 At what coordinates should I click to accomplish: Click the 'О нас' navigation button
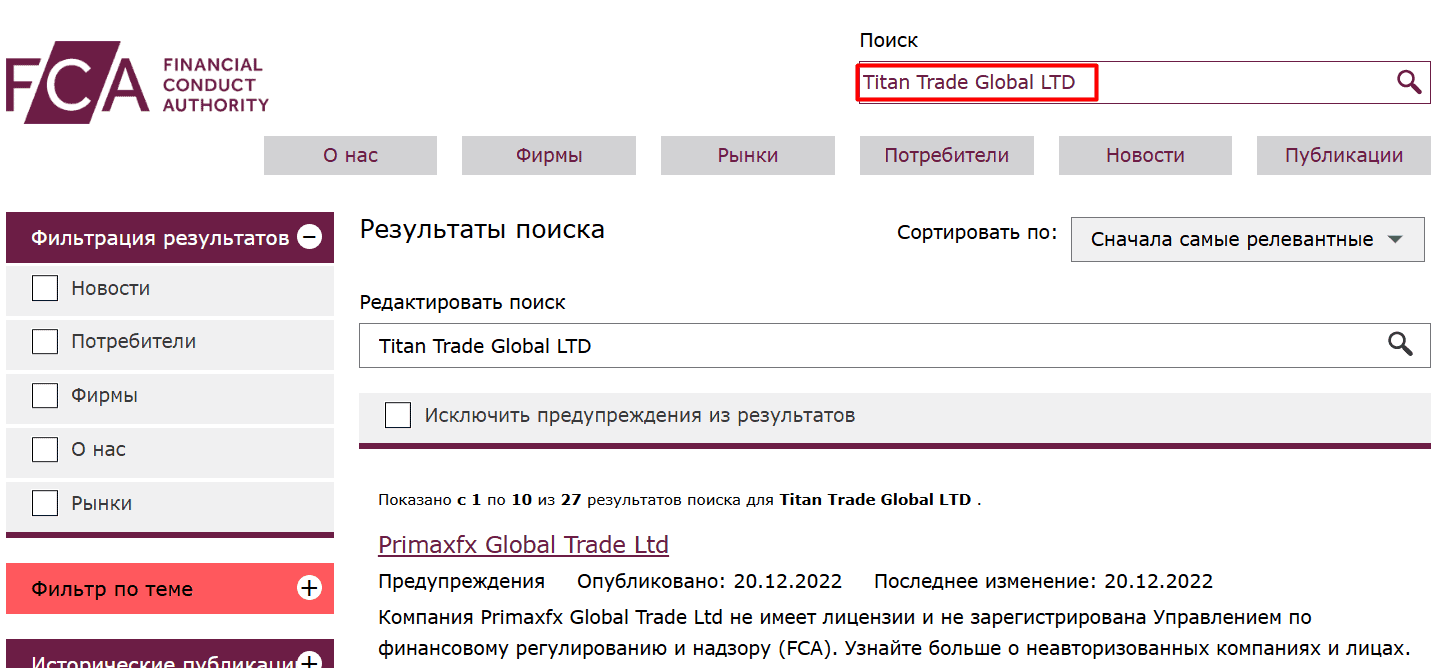350,155
